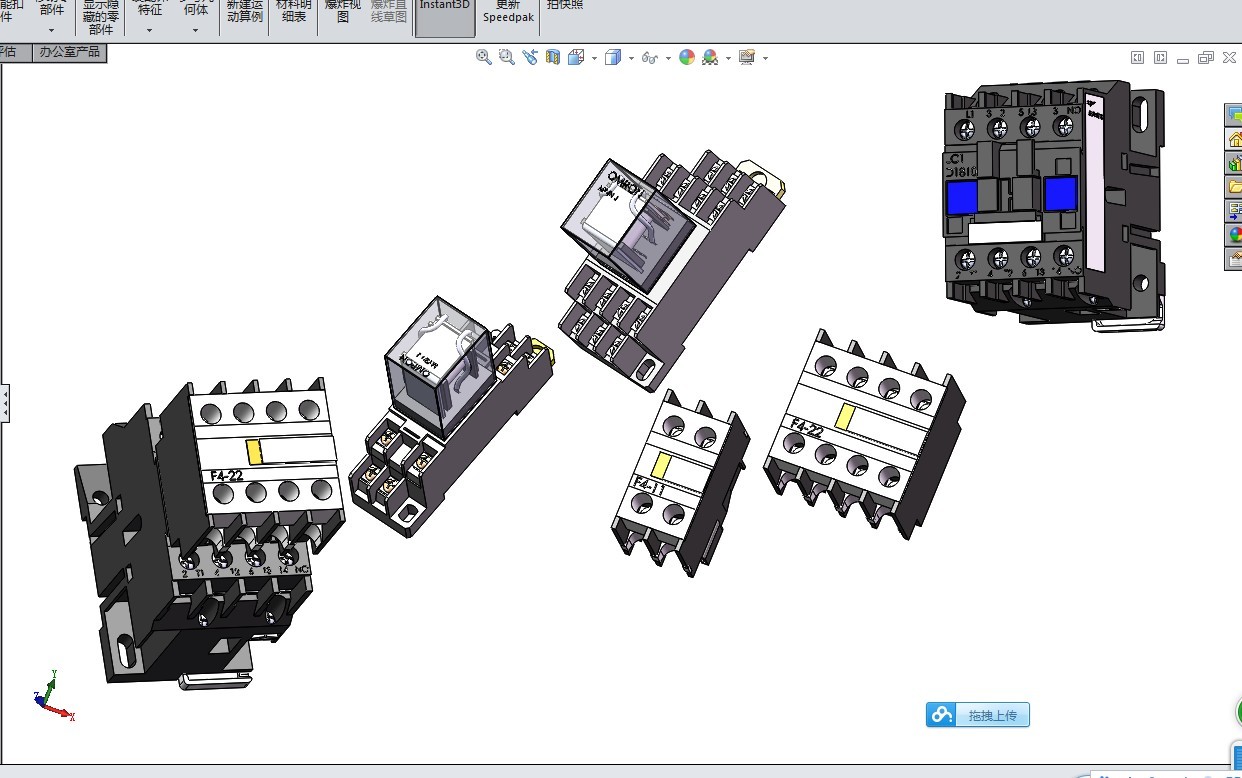This screenshot has width=1242, height=778.
Task: Click the Hide/Show Items glasses icon
Action: [x=650, y=58]
